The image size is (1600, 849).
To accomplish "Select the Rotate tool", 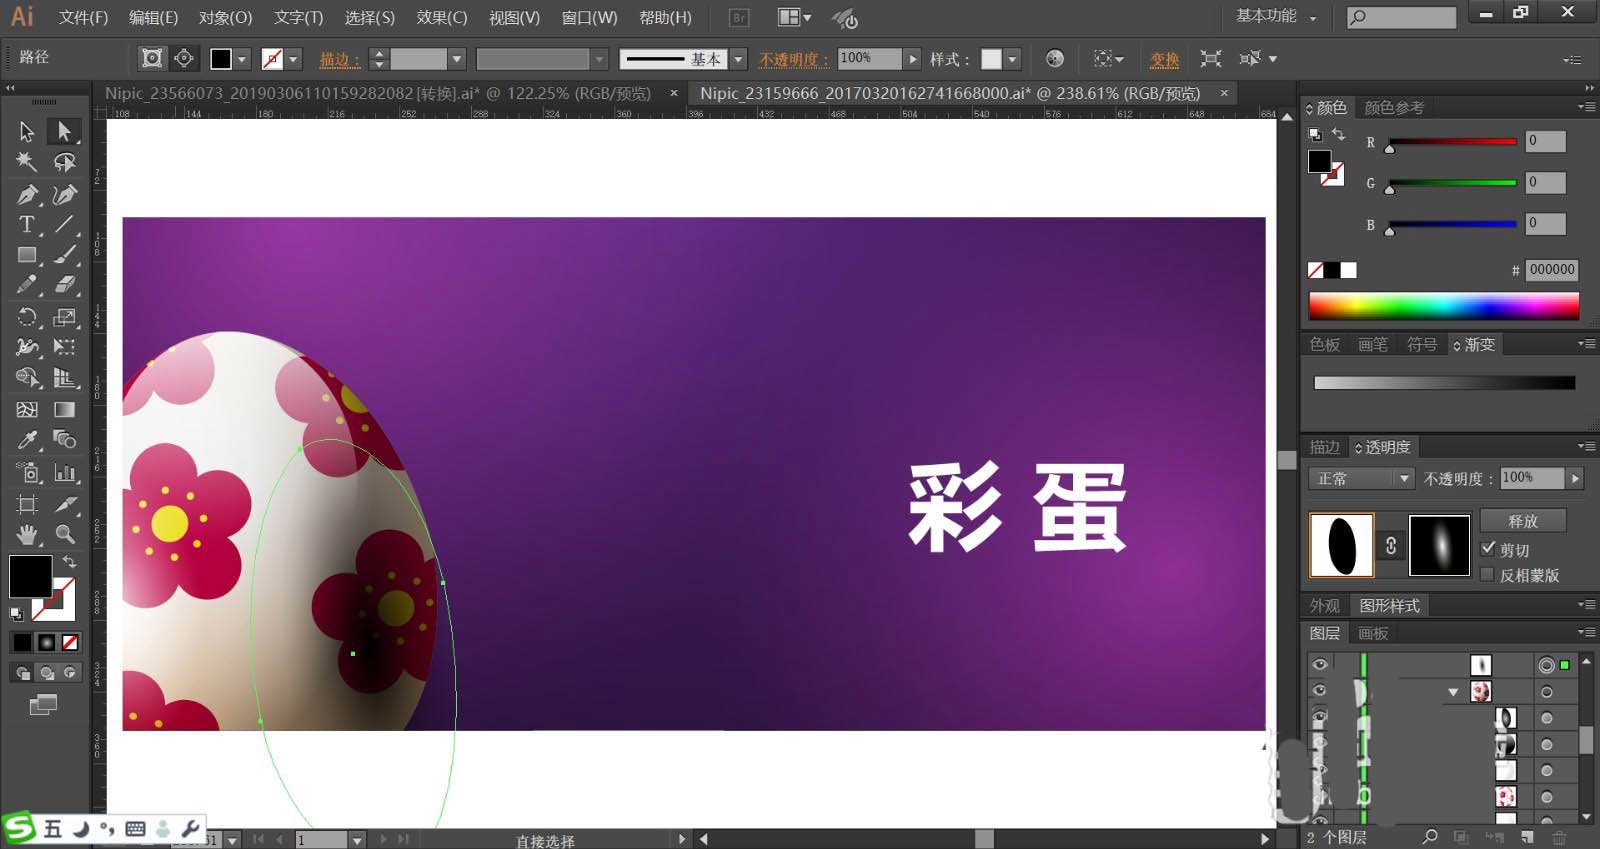I will click(x=27, y=317).
